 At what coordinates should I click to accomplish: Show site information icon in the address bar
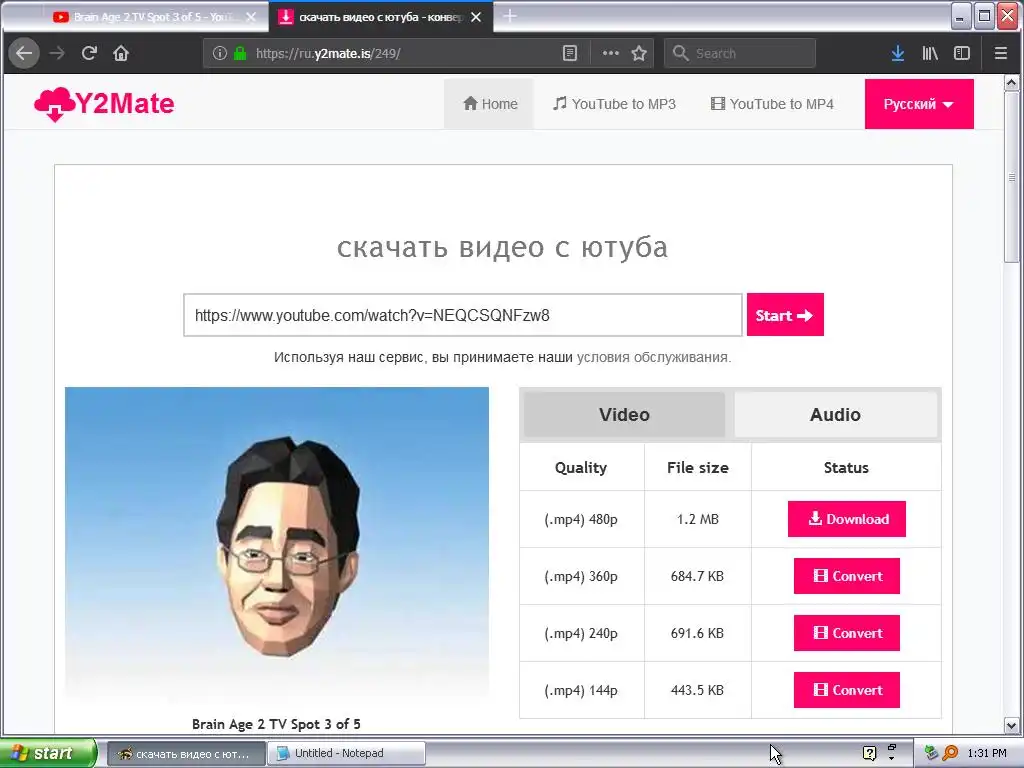click(220, 54)
